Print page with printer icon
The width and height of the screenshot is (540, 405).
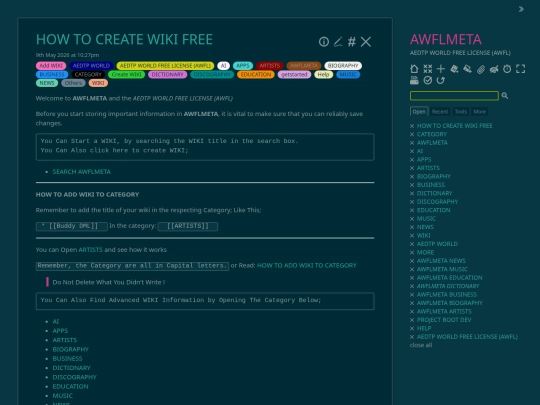(x=414, y=80)
